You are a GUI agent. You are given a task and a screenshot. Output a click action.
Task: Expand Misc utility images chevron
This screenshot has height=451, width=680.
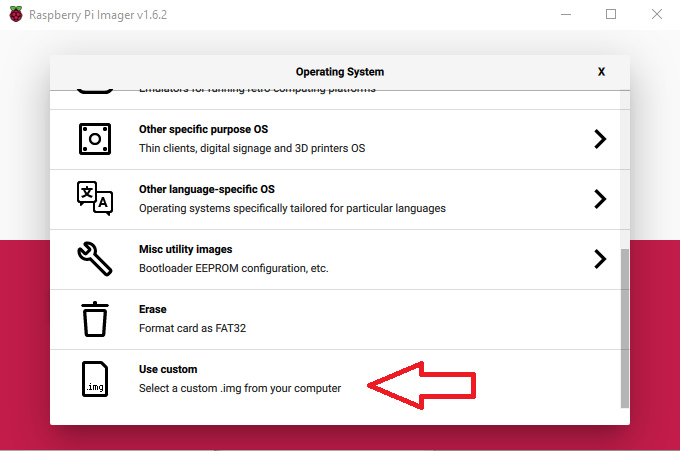[600, 259]
